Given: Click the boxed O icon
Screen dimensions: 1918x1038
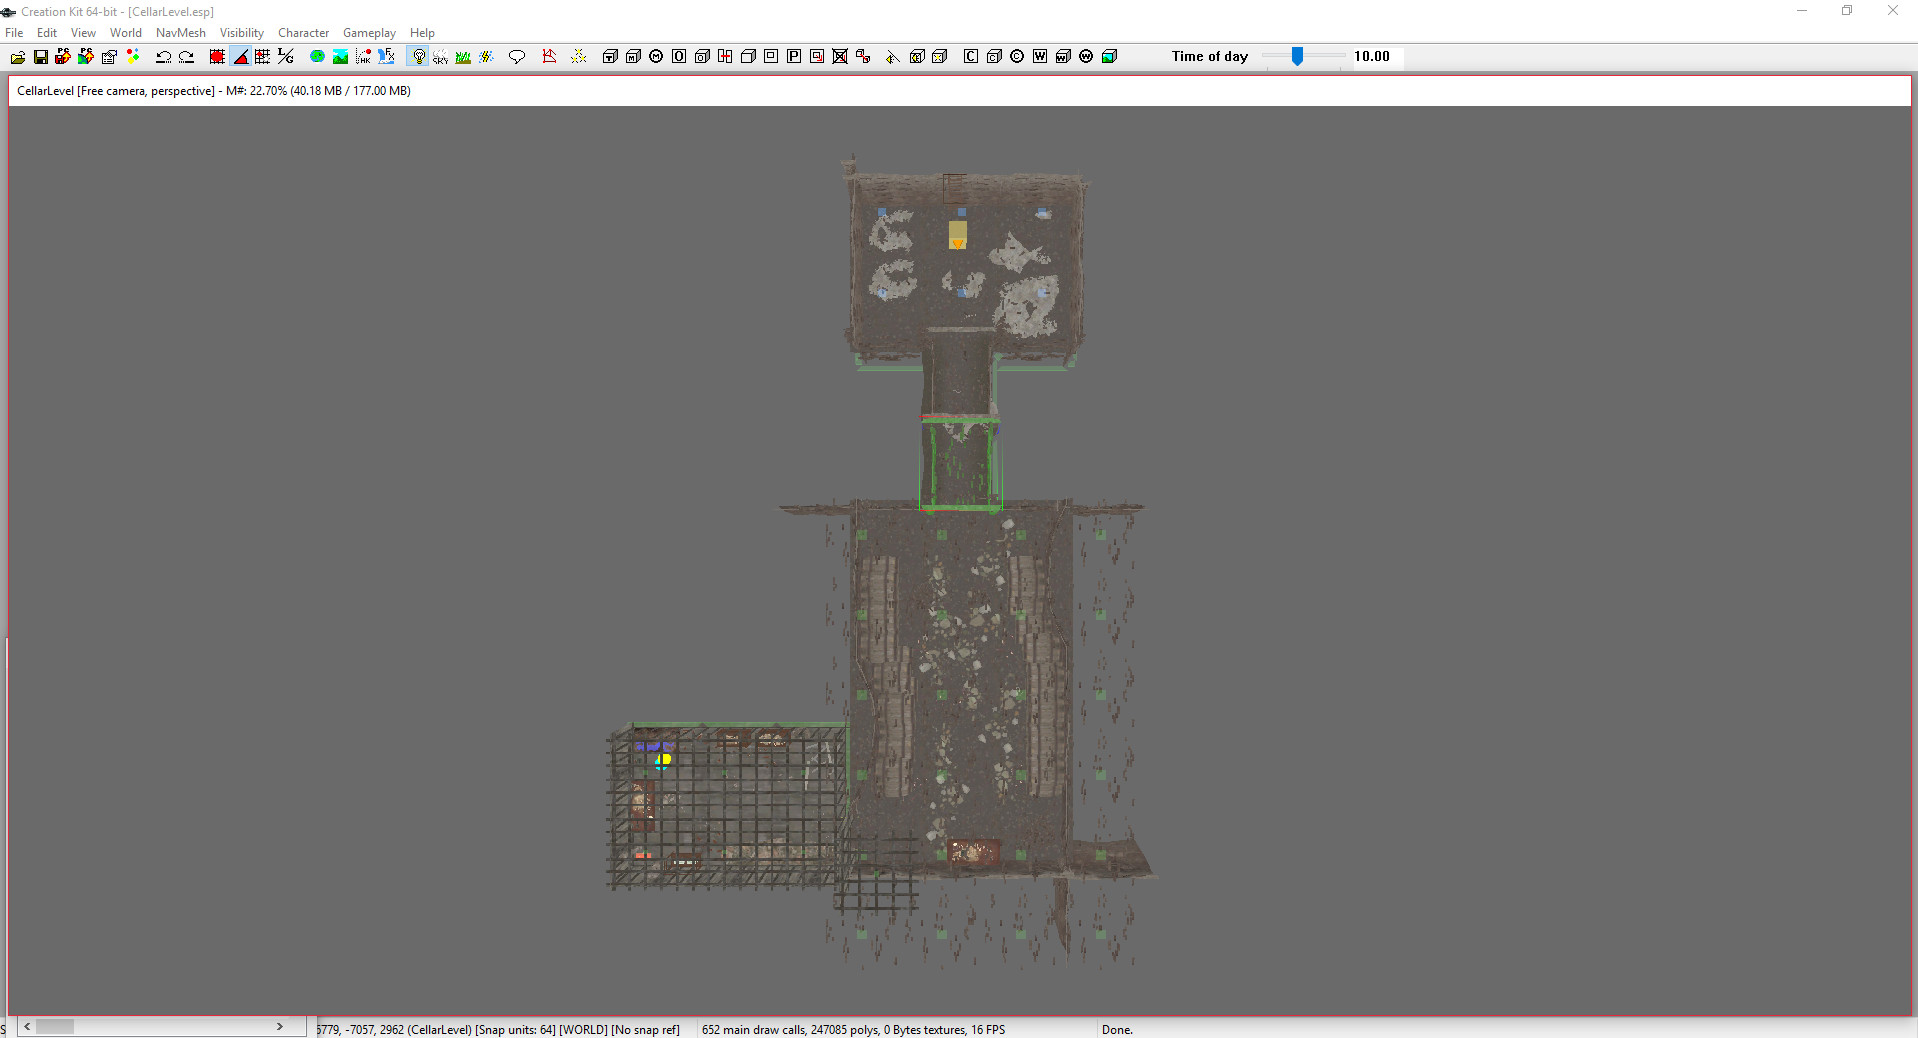Looking at the screenshot, I should [x=679, y=57].
